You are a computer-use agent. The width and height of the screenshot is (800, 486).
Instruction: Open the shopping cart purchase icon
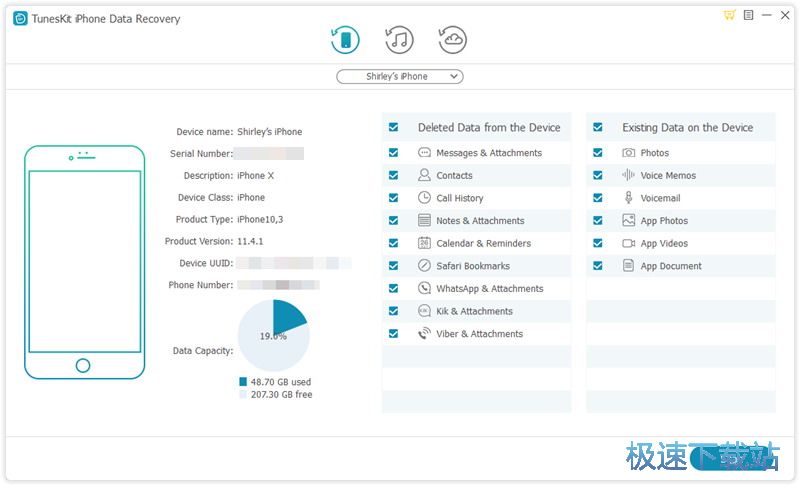click(x=729, y=15)
